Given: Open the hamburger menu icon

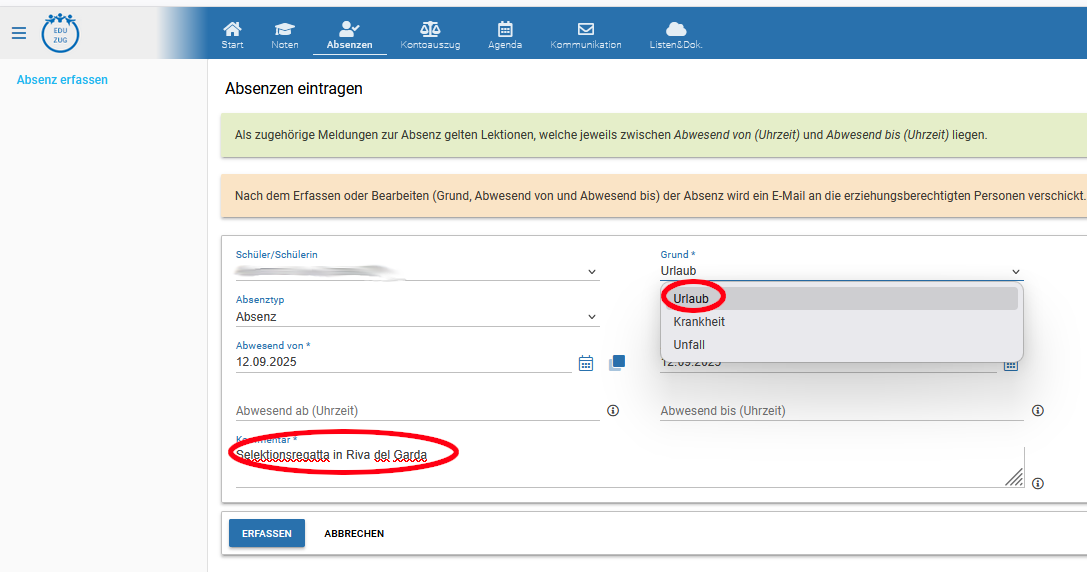Looking at the screenshot, I should (x=18, y=33).
